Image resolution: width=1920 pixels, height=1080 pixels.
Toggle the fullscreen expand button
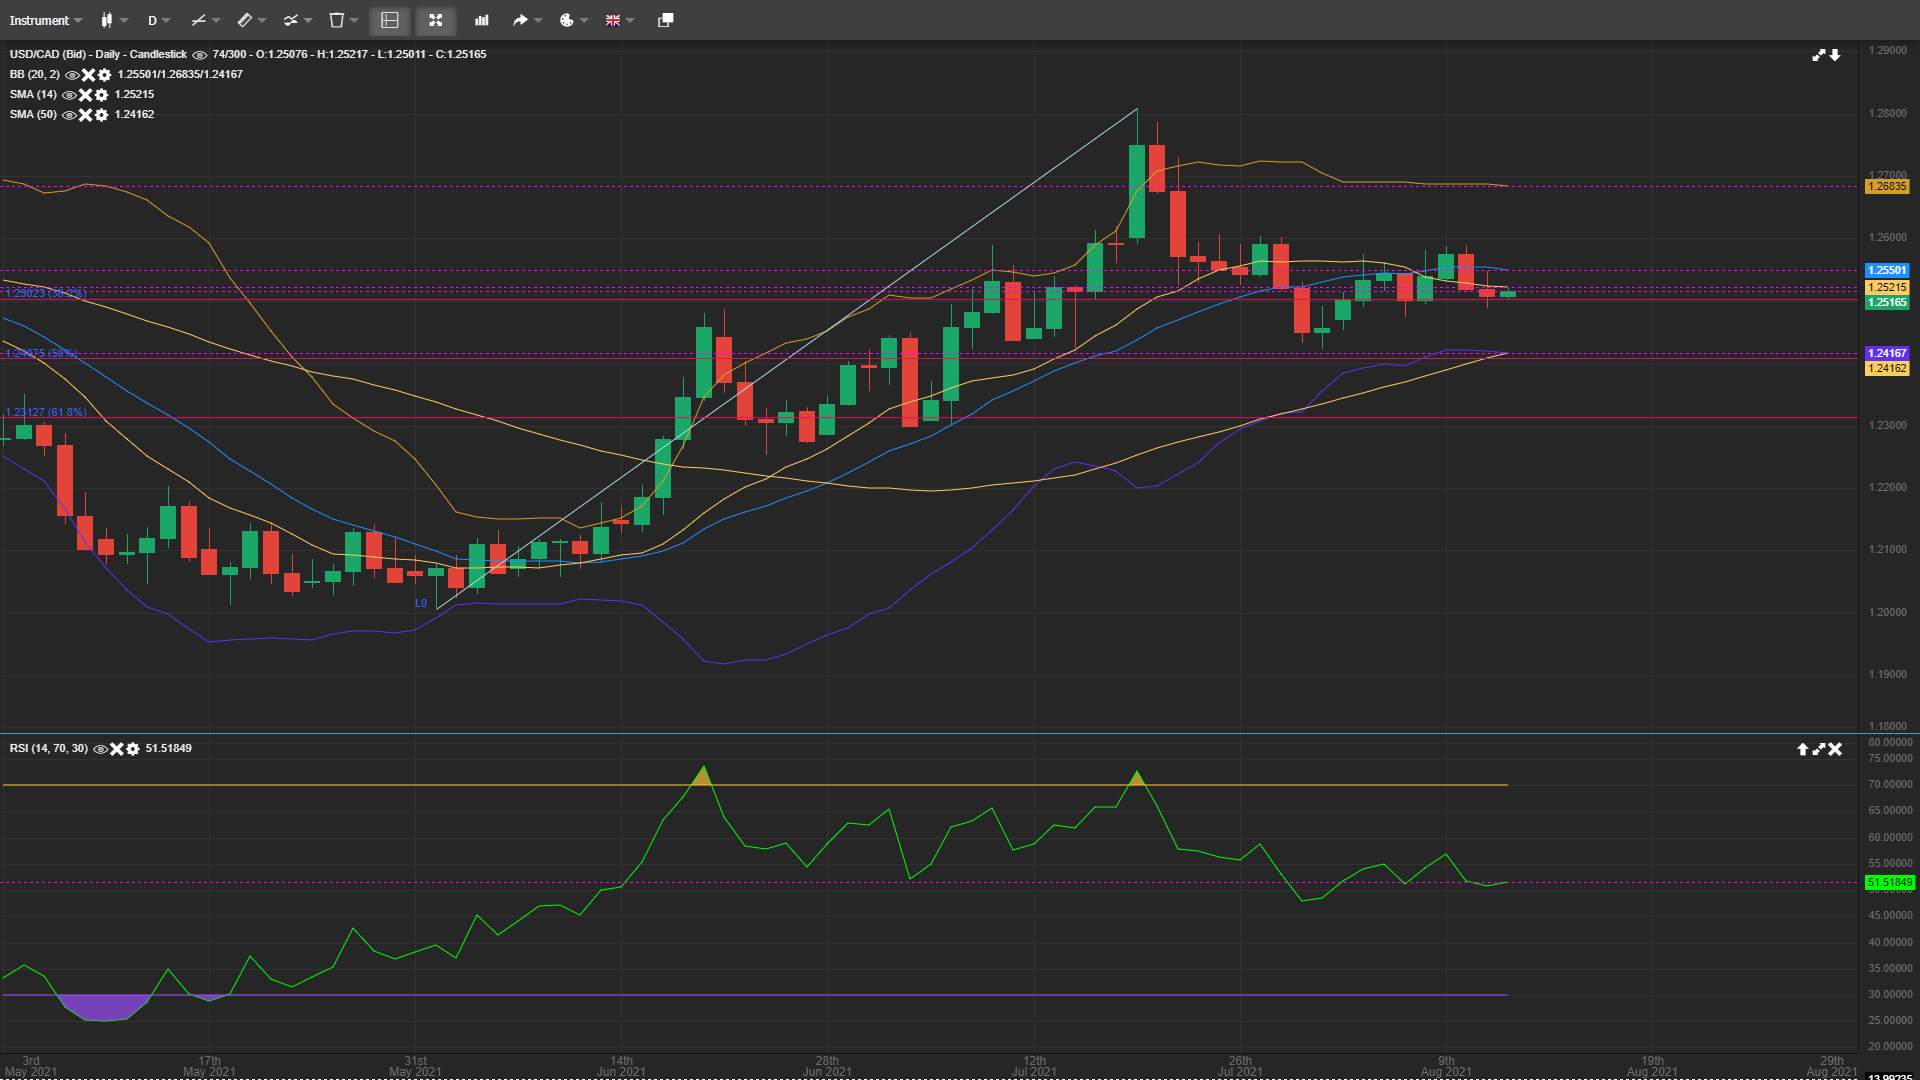[436, 20]
